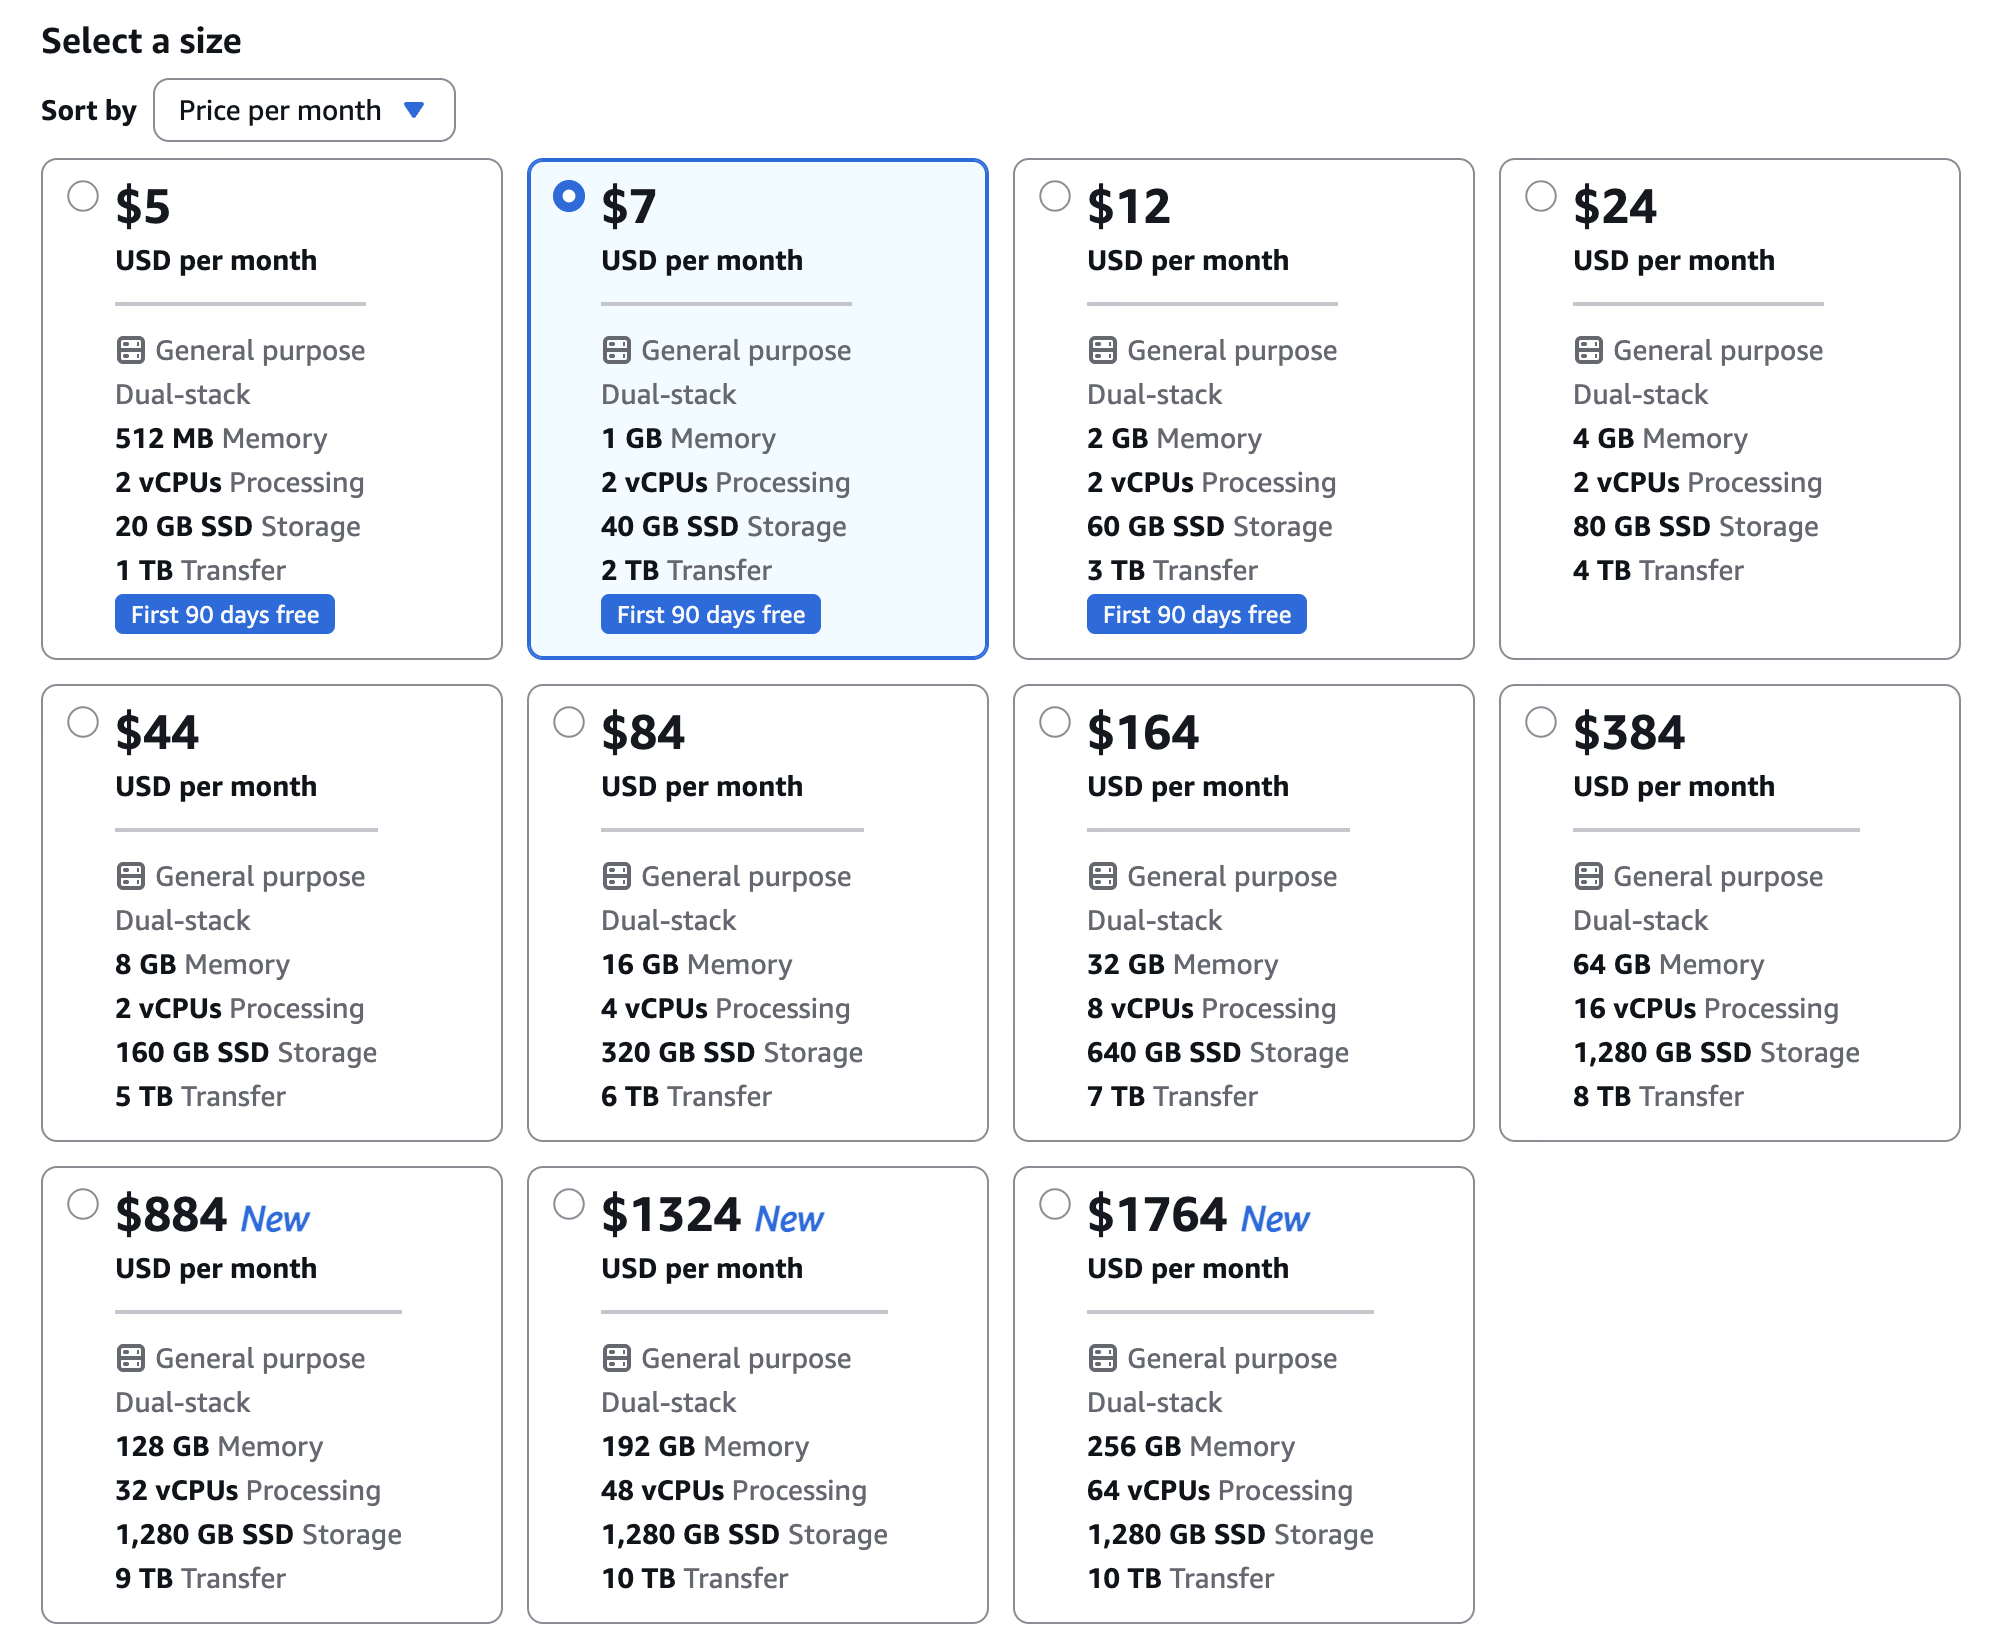Click the New label next to $884
The image size is (1990, 1644).
tap(275, 1218)
